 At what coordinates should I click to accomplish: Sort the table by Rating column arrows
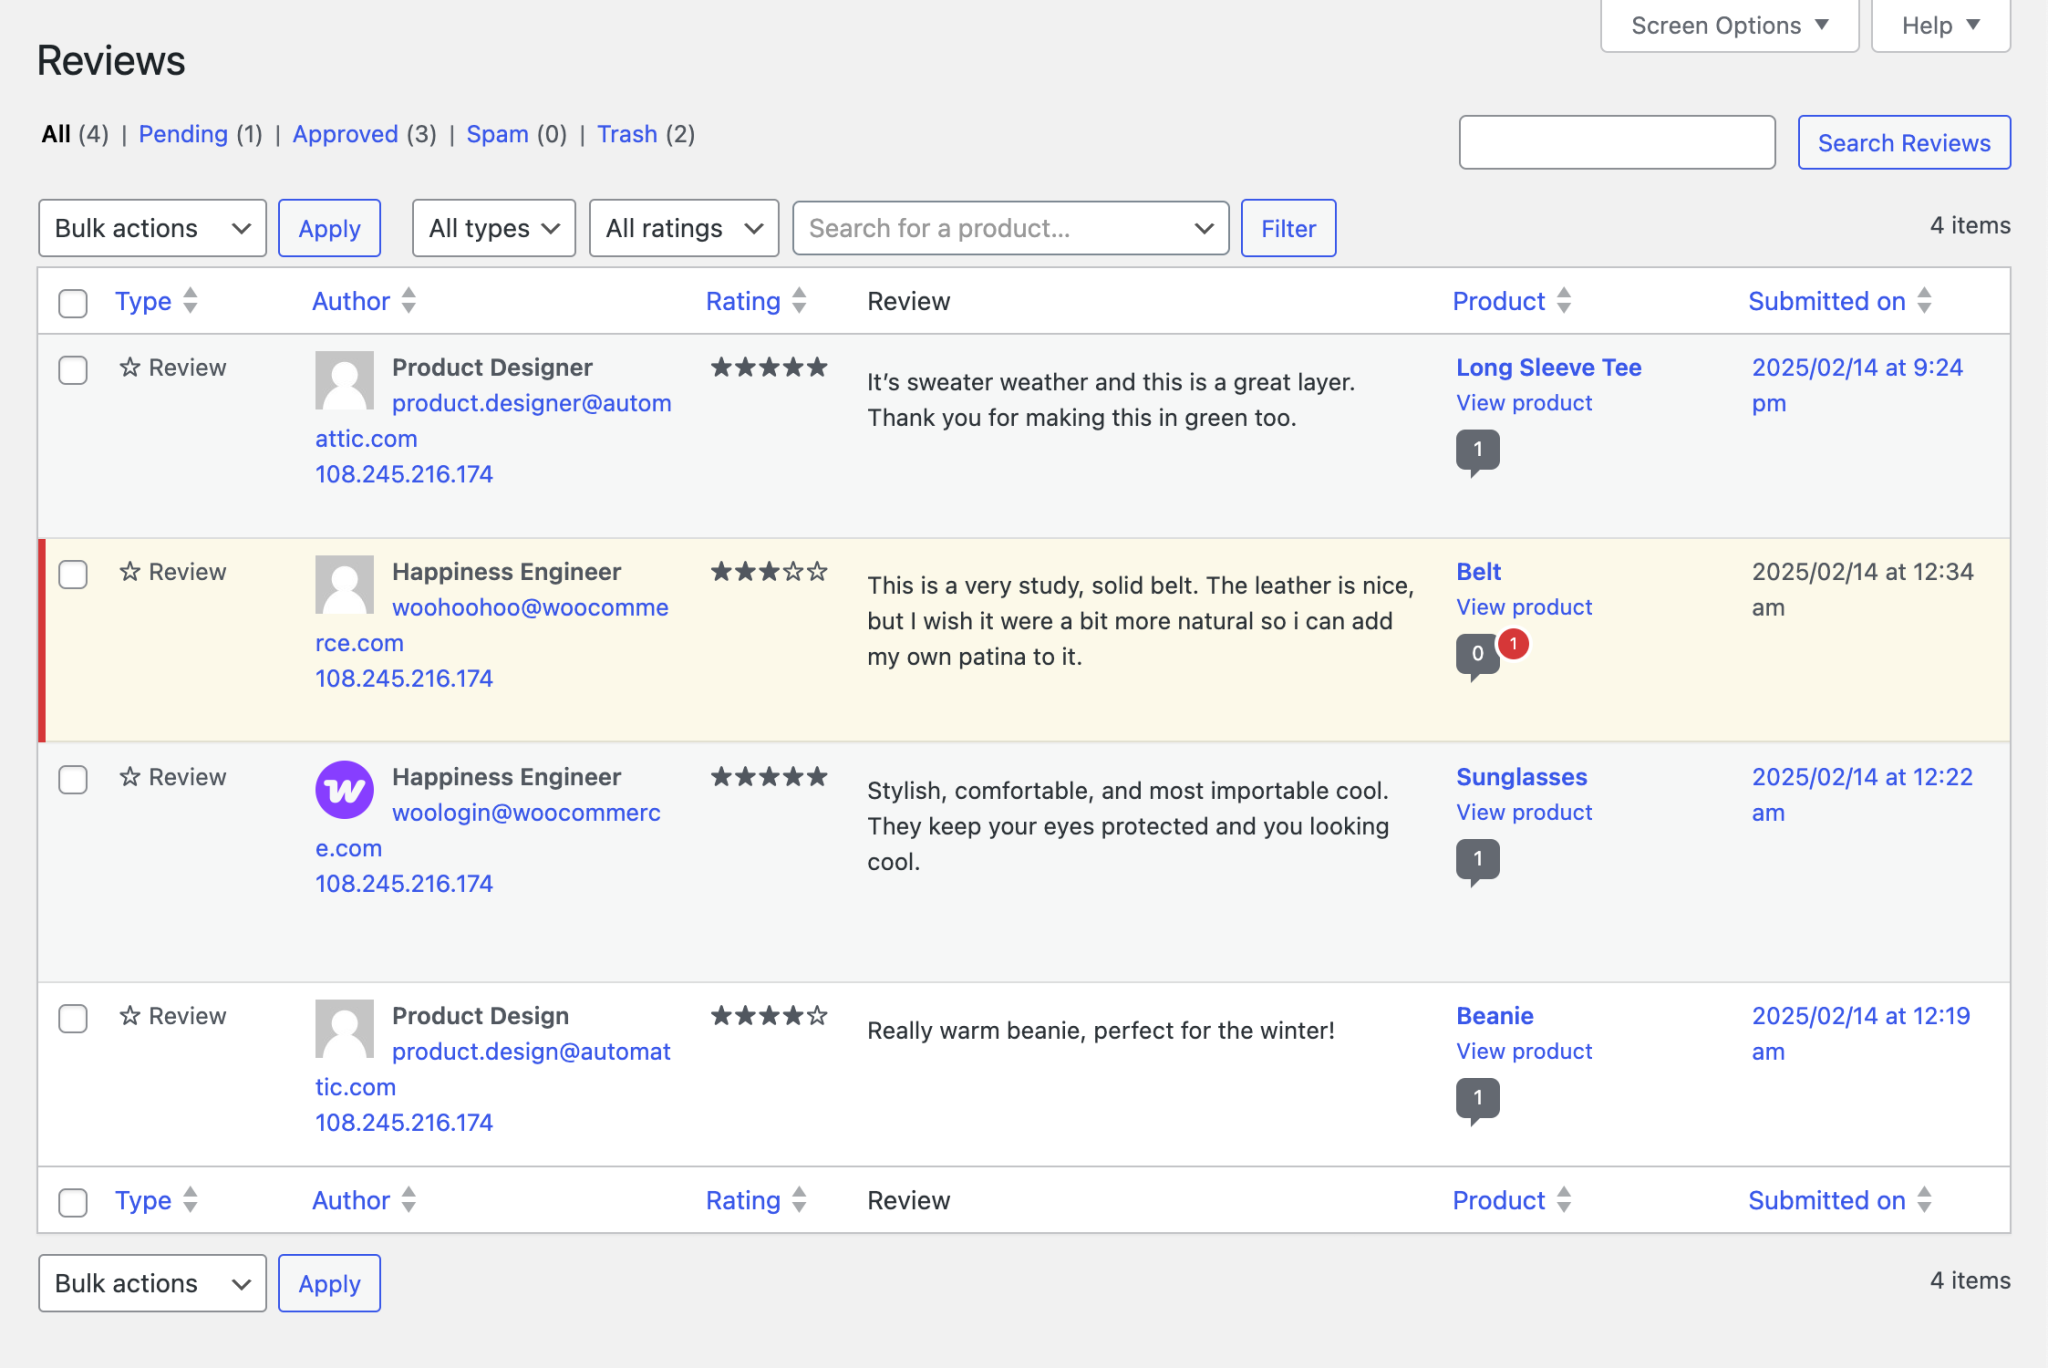coord(797,300)
